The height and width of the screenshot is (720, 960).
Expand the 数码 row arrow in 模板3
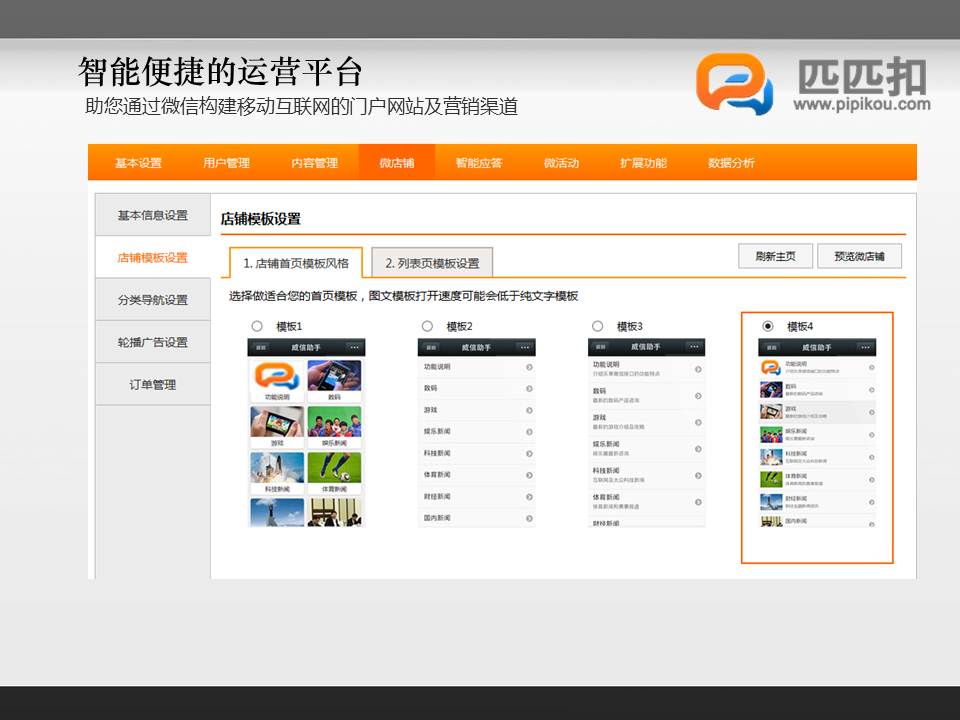tap(699, 394)
